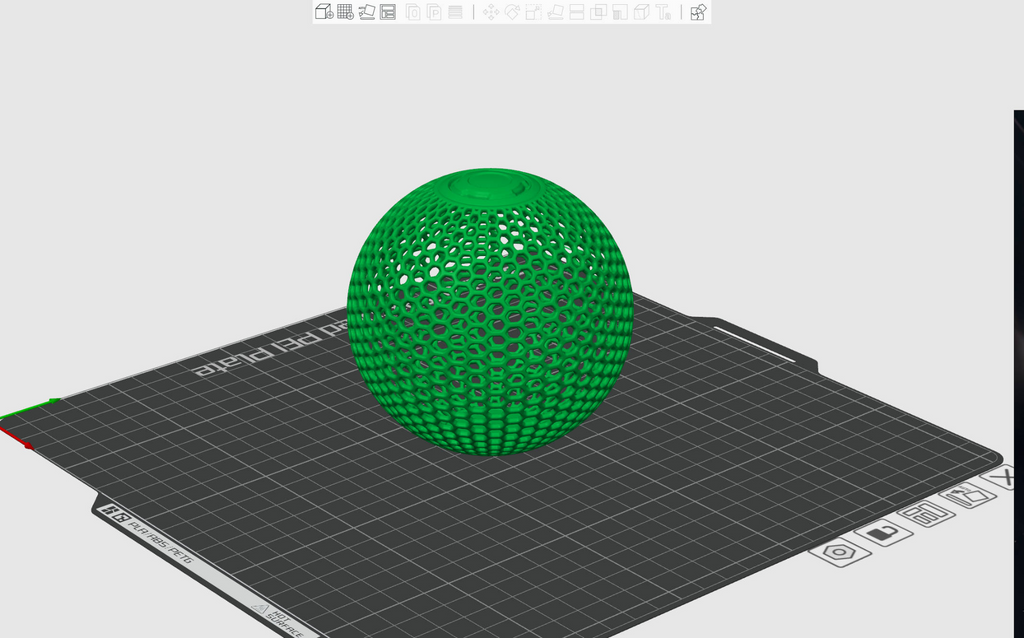Arrange all objects using toolbar icon
1024x638 pixels.
[388, 12]
